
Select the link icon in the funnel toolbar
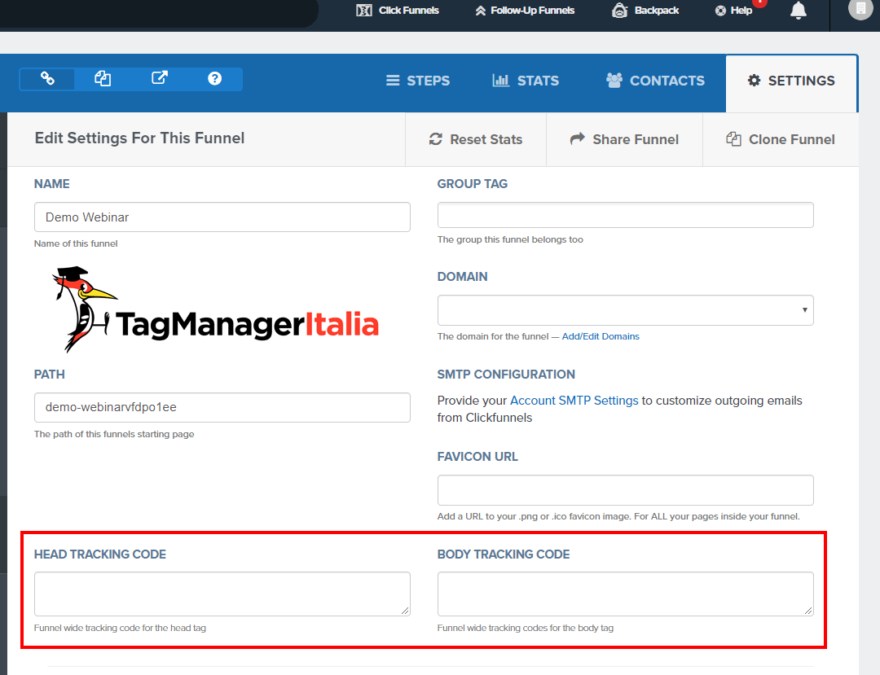[x=46, y=78]
